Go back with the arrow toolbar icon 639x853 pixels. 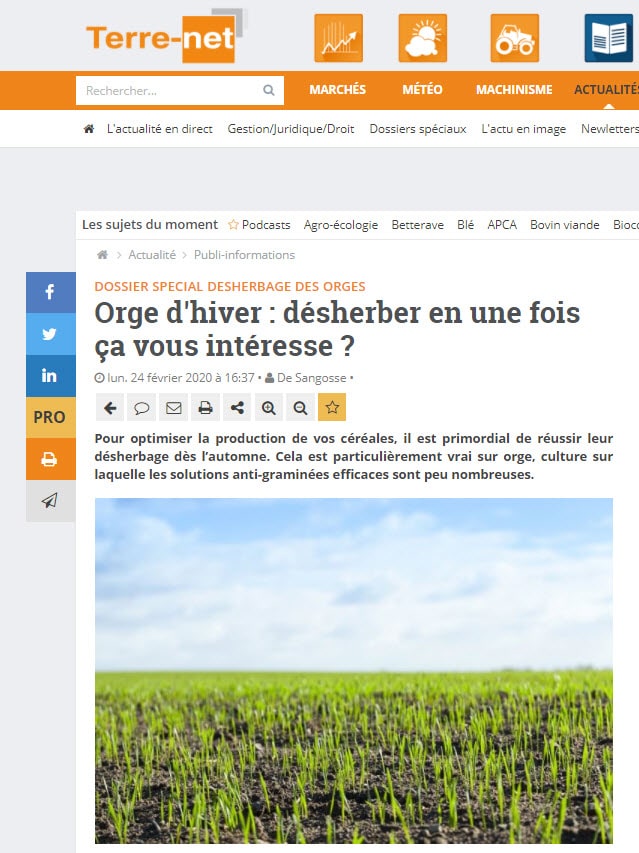pos(110,407)
